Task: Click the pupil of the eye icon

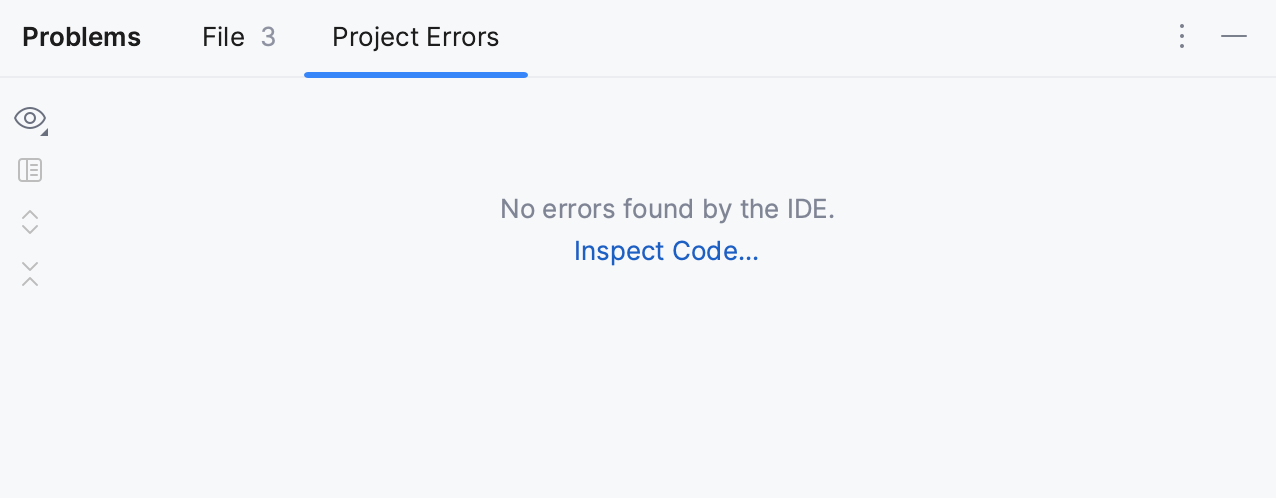Action: (x=30, y=119)
